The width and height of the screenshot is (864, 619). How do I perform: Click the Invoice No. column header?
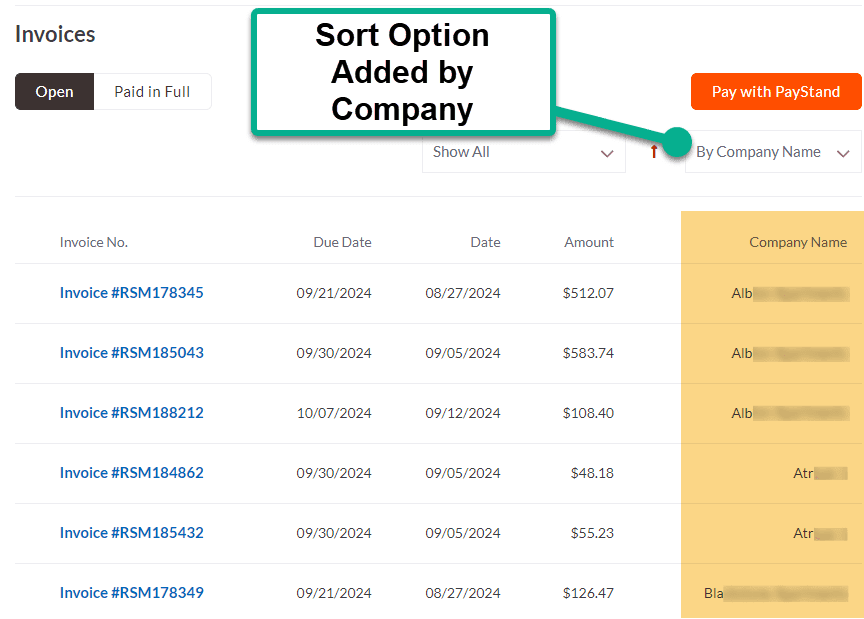pos(94,243)
